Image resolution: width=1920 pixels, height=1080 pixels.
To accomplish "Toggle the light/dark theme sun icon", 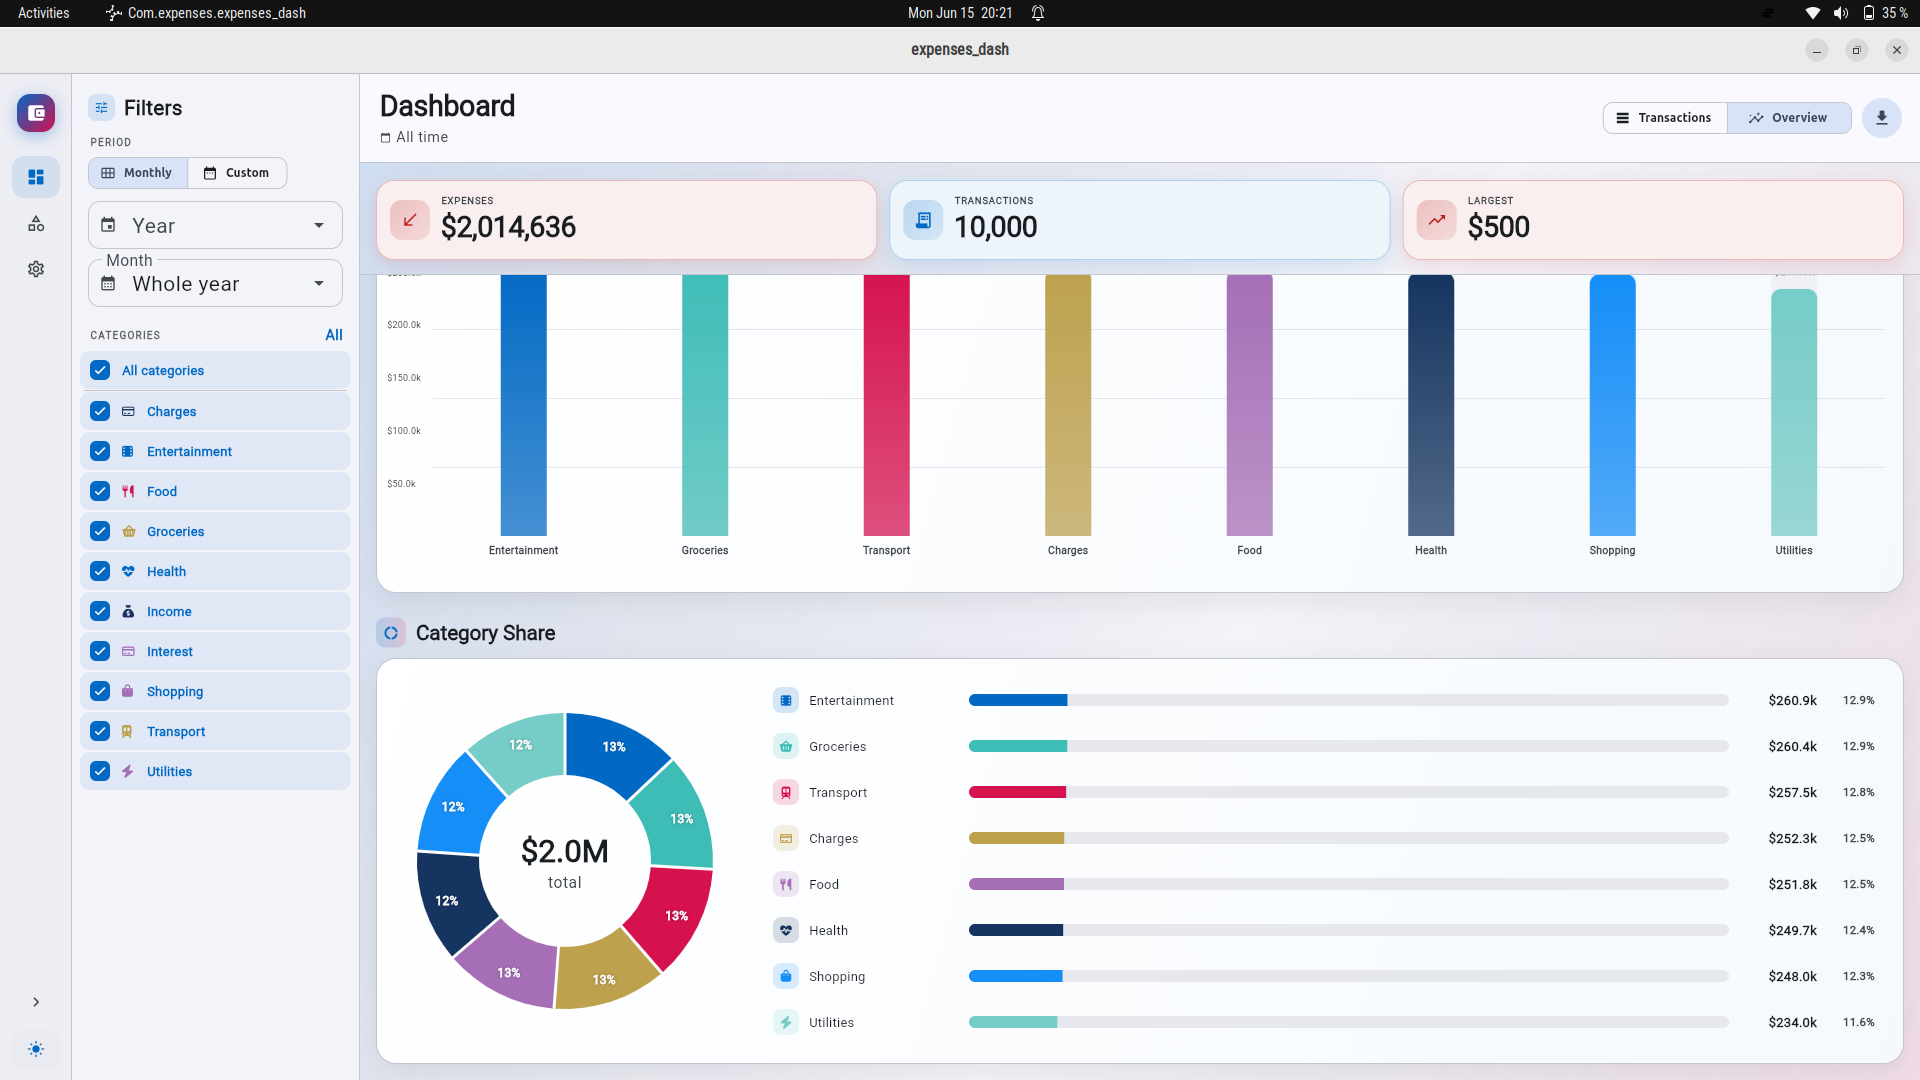I will coord(36,1049).
